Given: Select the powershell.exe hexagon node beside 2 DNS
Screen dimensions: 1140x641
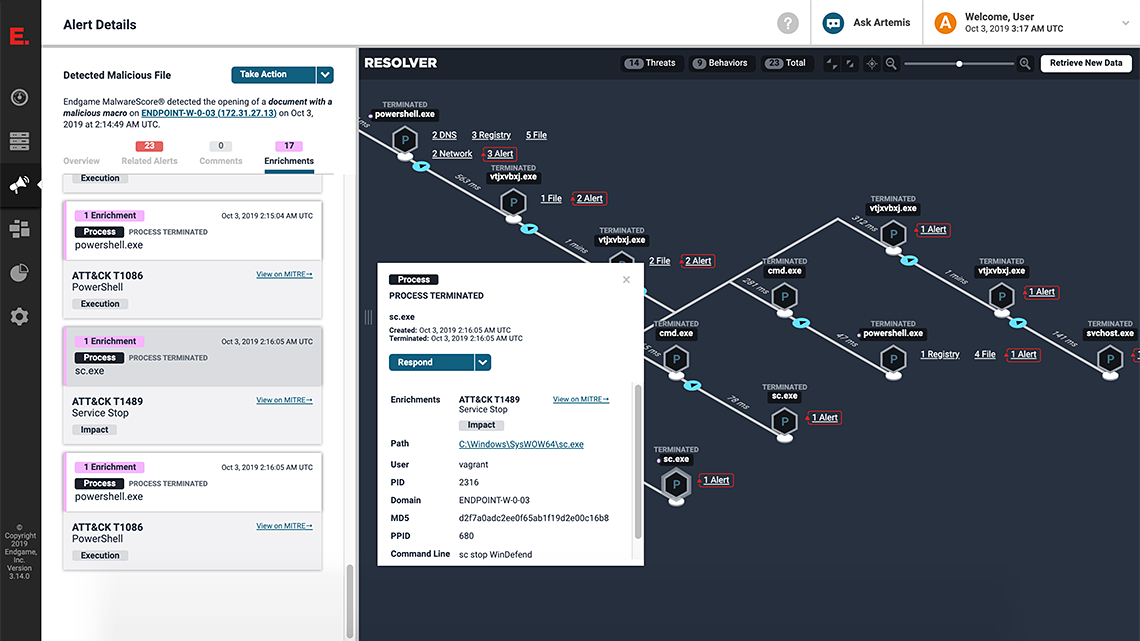Looking at the screenshot, I should 405,139.
